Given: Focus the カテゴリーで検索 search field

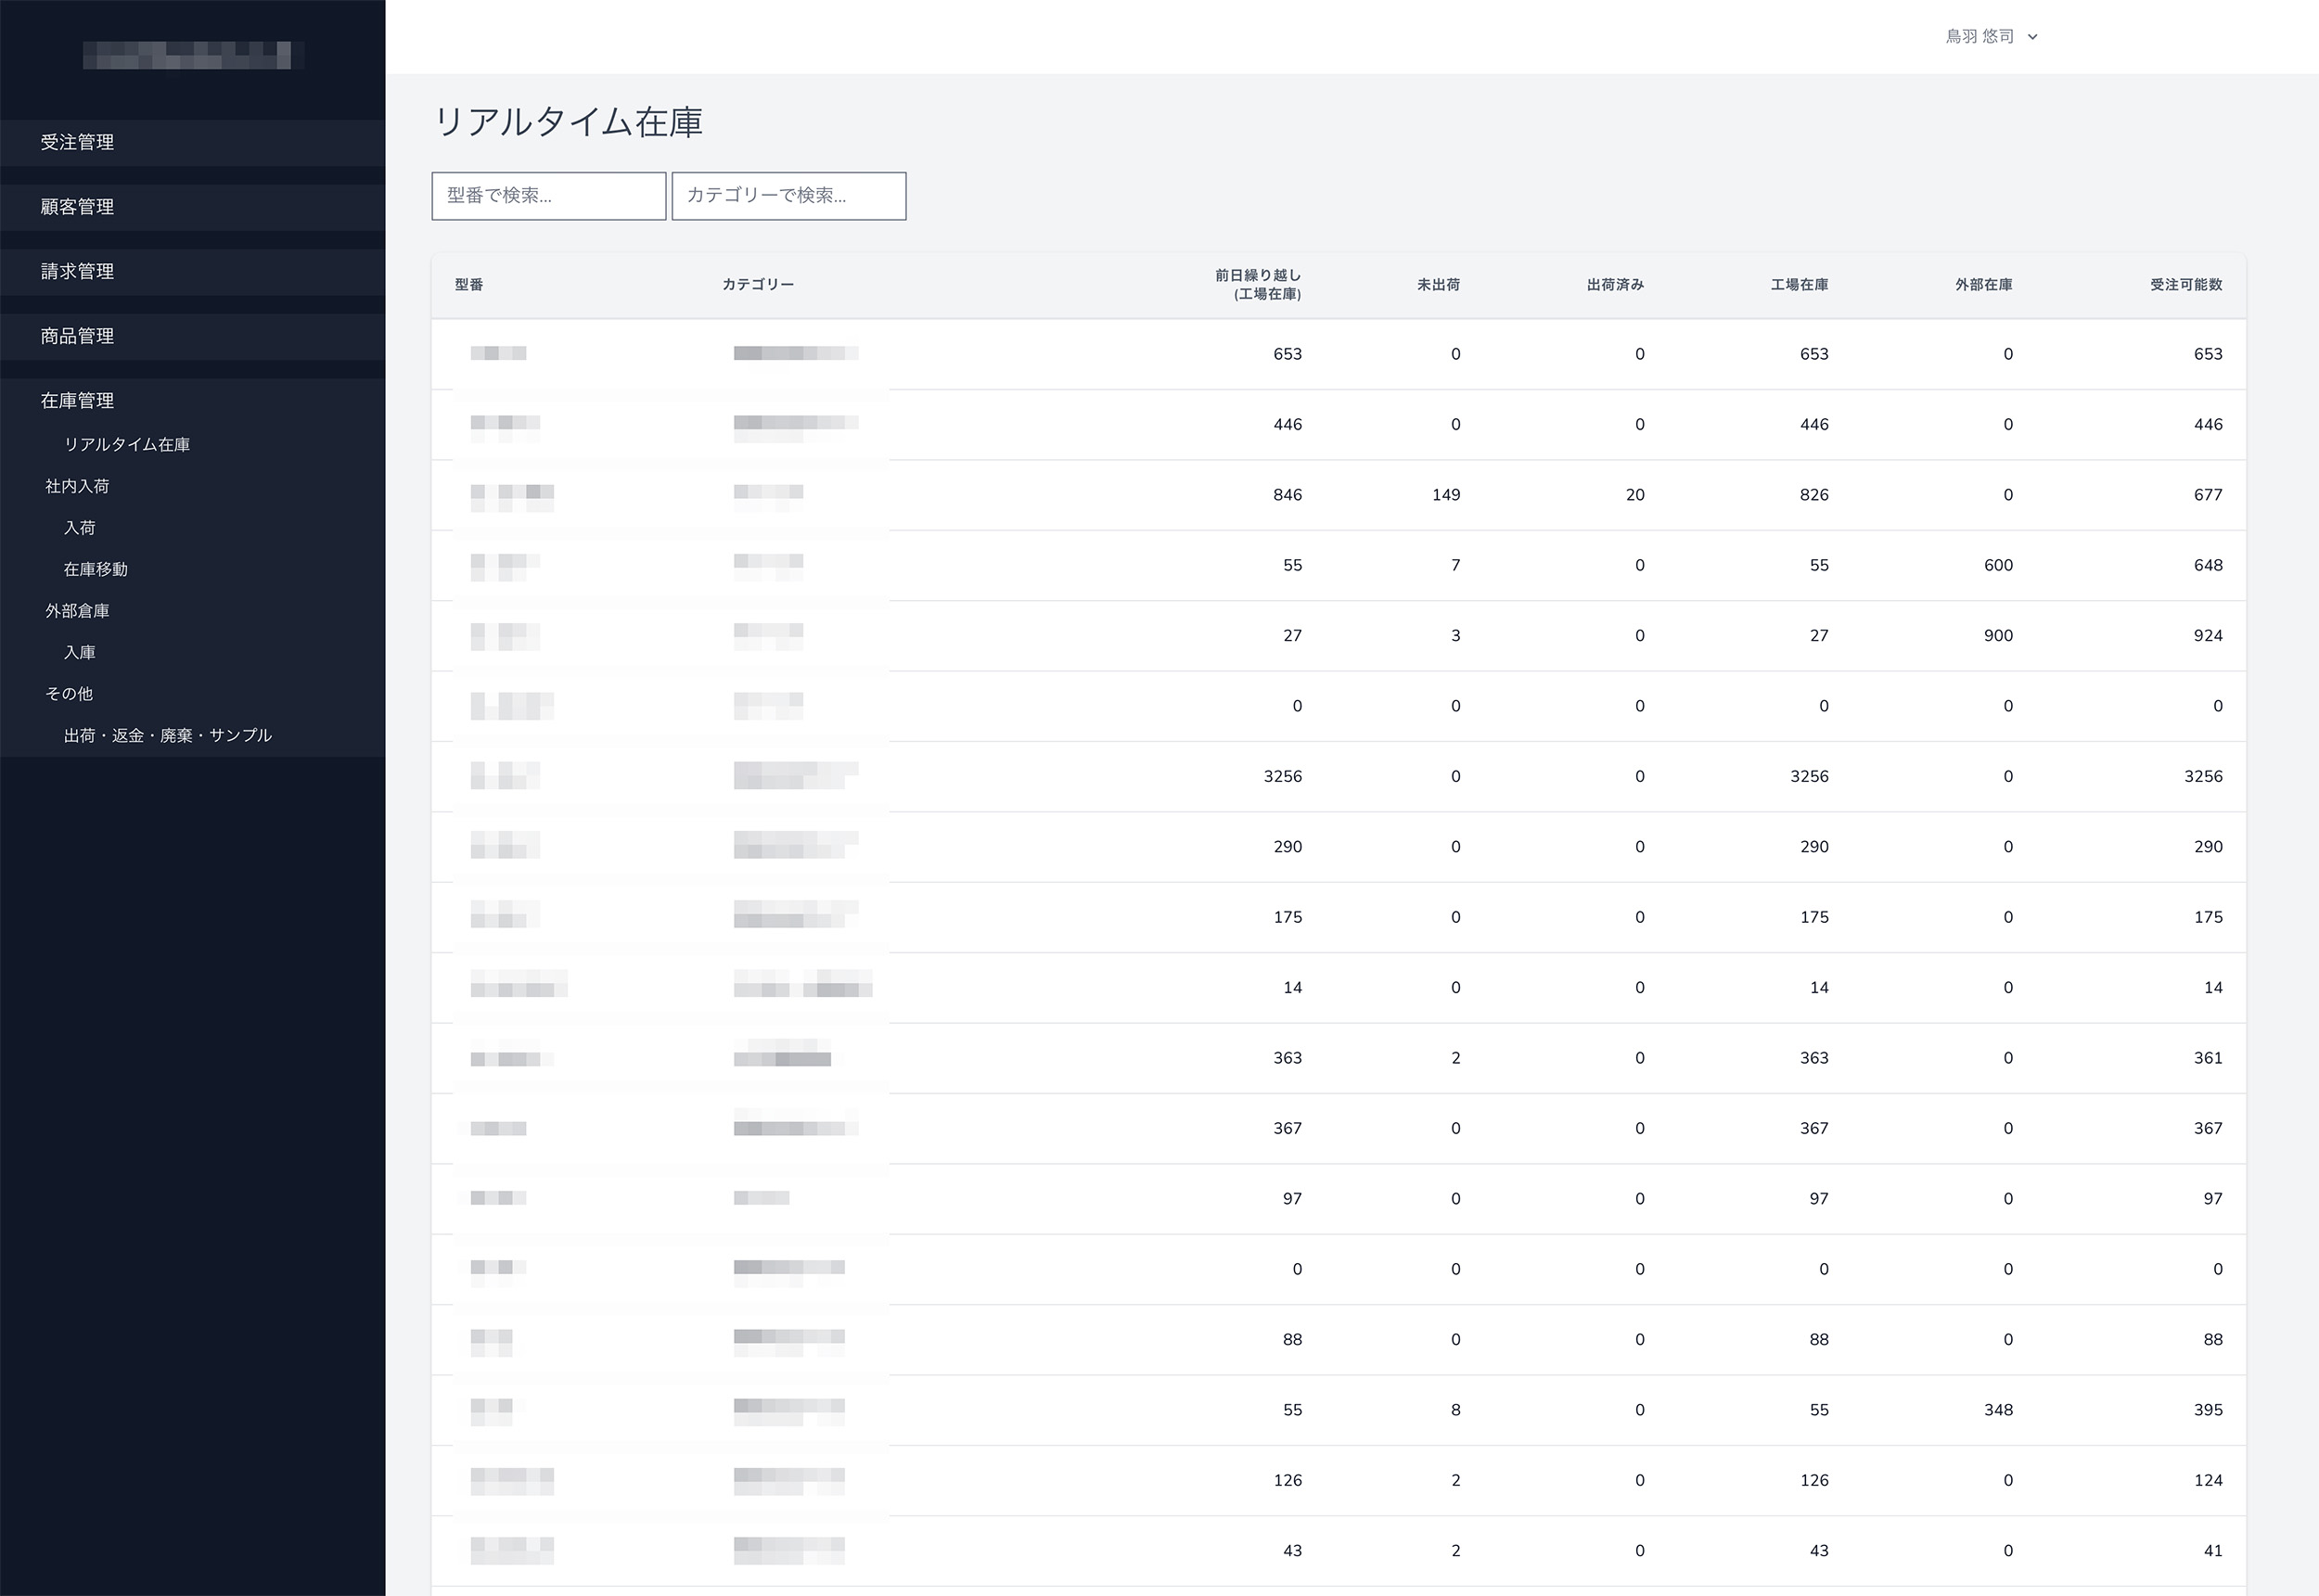Looking at the screenshot, I should click(x=788, y=196).
